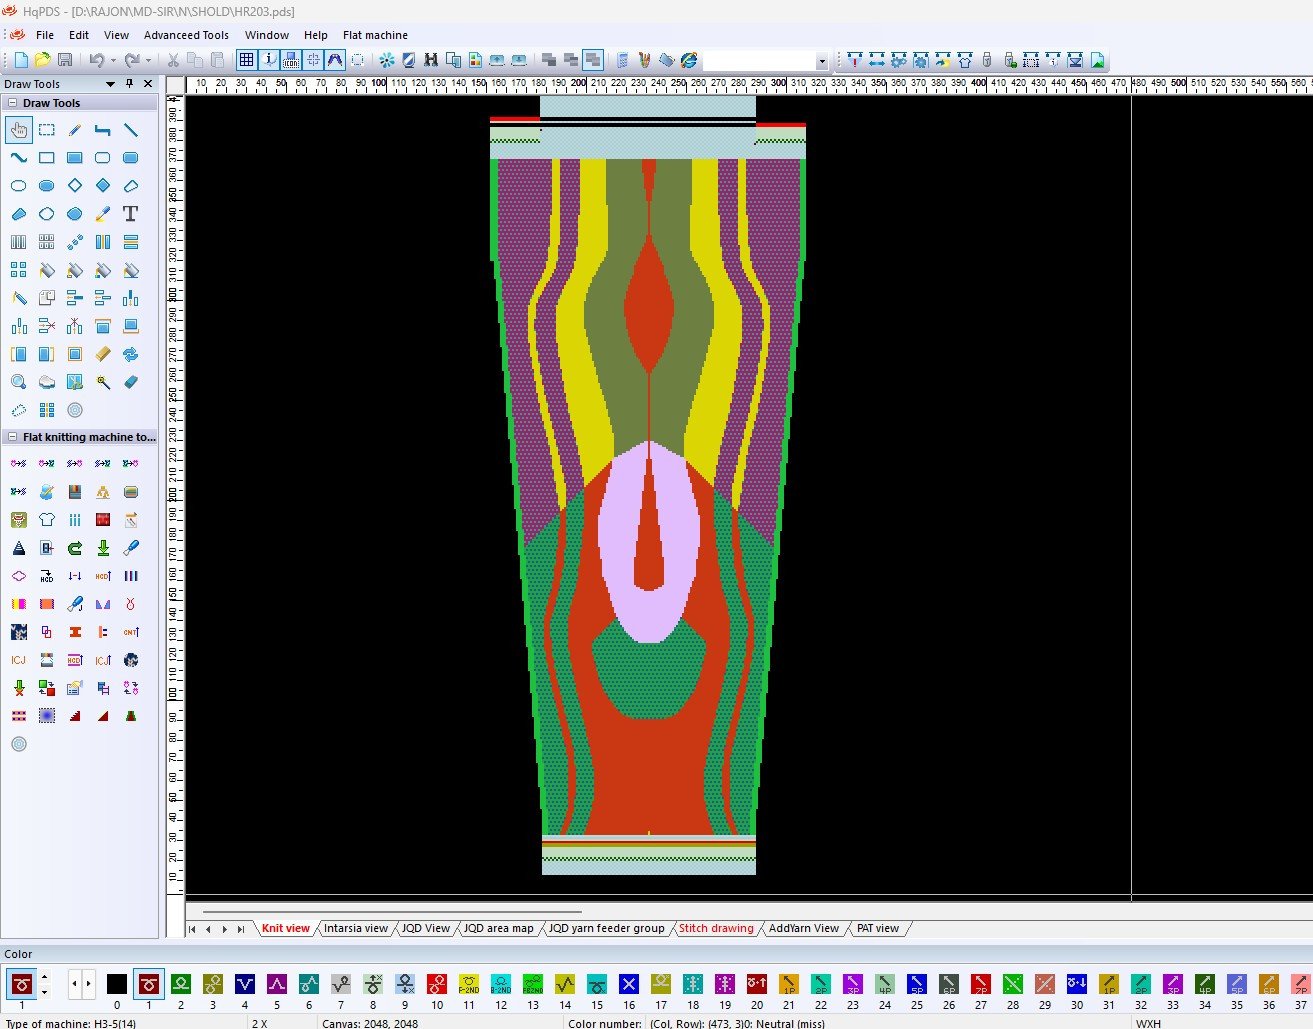This screenshot has height=1029, width=1313.
Task: Toggle the grid display toolbar button
Action: pos(246,60)
